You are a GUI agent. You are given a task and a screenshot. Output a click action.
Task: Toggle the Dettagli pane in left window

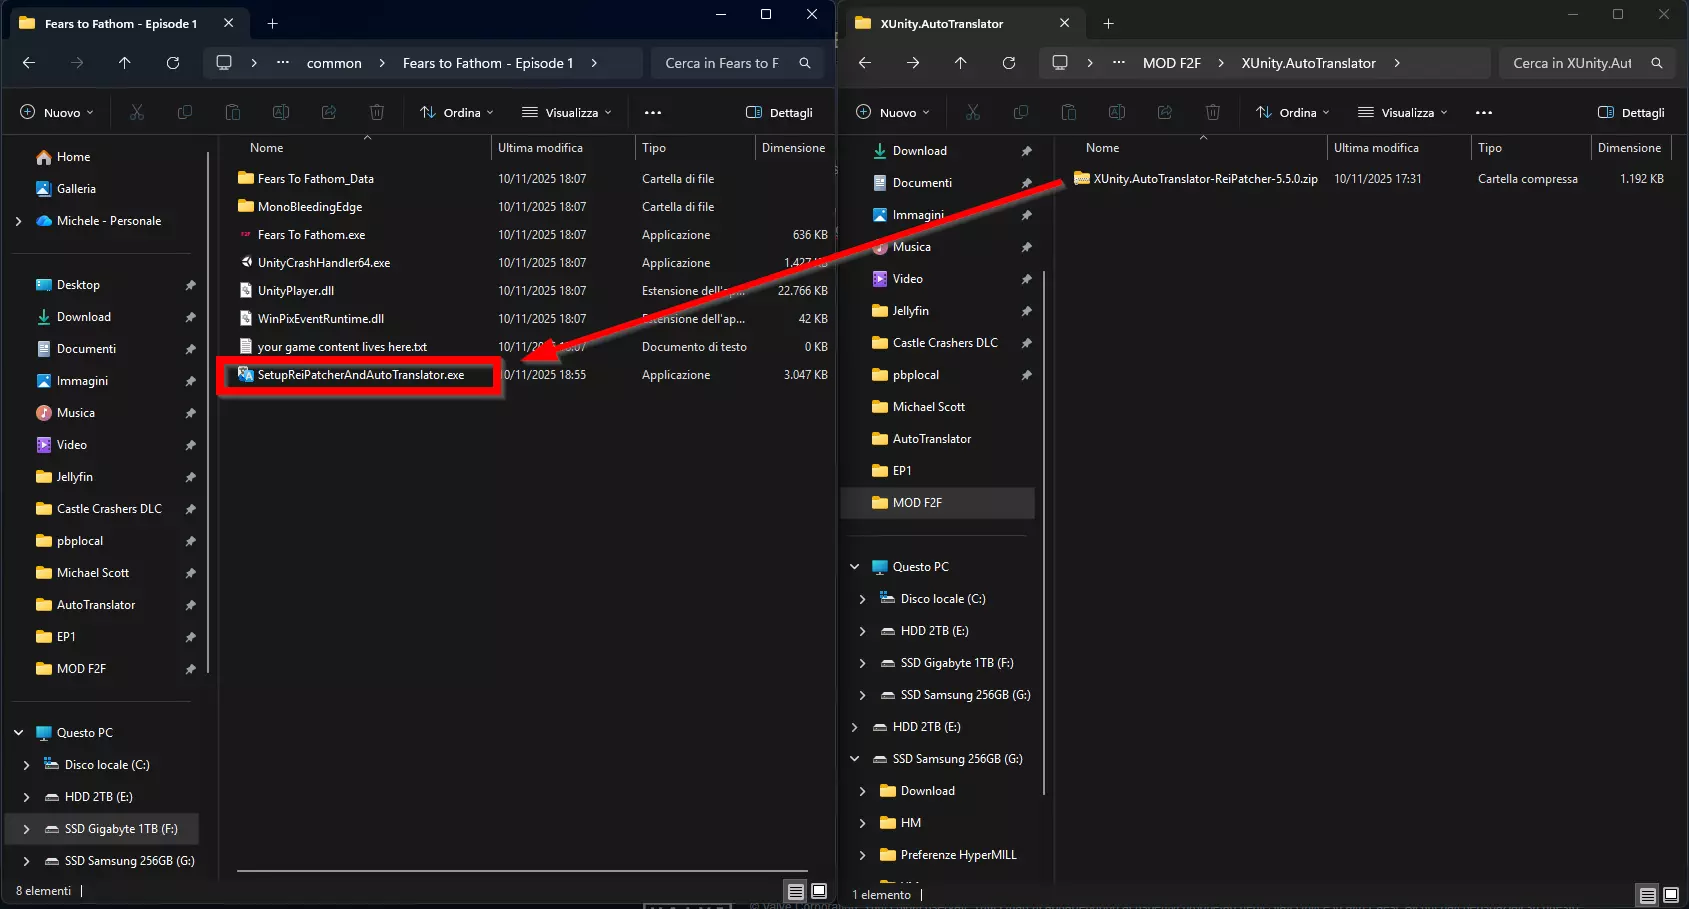(779, 113)
